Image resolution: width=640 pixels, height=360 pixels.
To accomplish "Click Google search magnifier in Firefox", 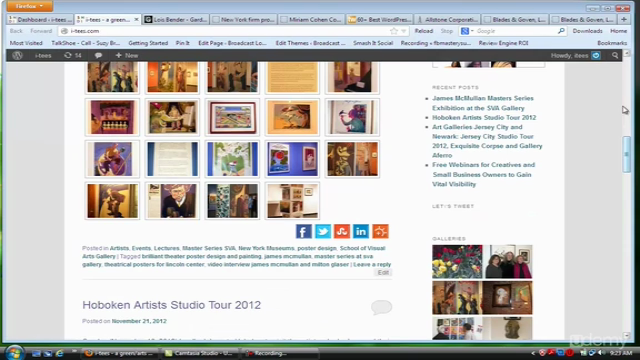I will (x=561, y=31).
